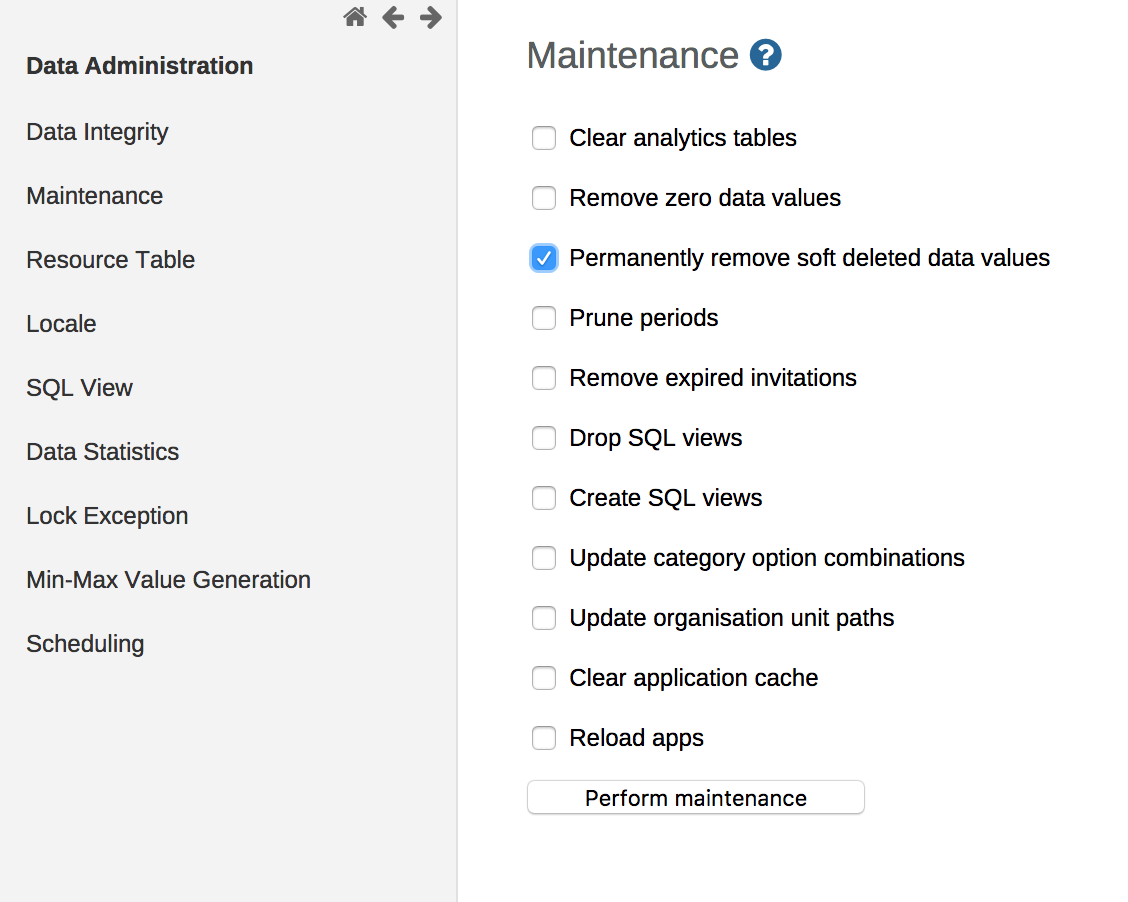Toggle the Clear application cache checkbox

click(x=544, y=678)
